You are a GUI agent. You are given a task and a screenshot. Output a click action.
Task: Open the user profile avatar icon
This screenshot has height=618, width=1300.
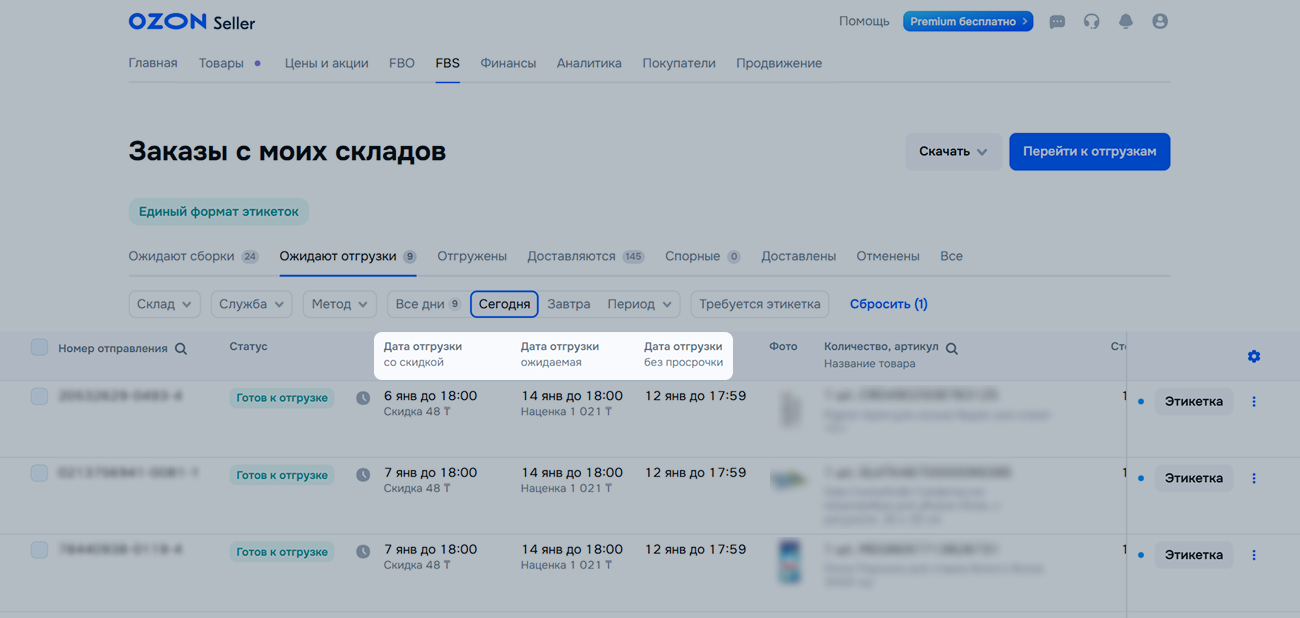point(1160,21)
